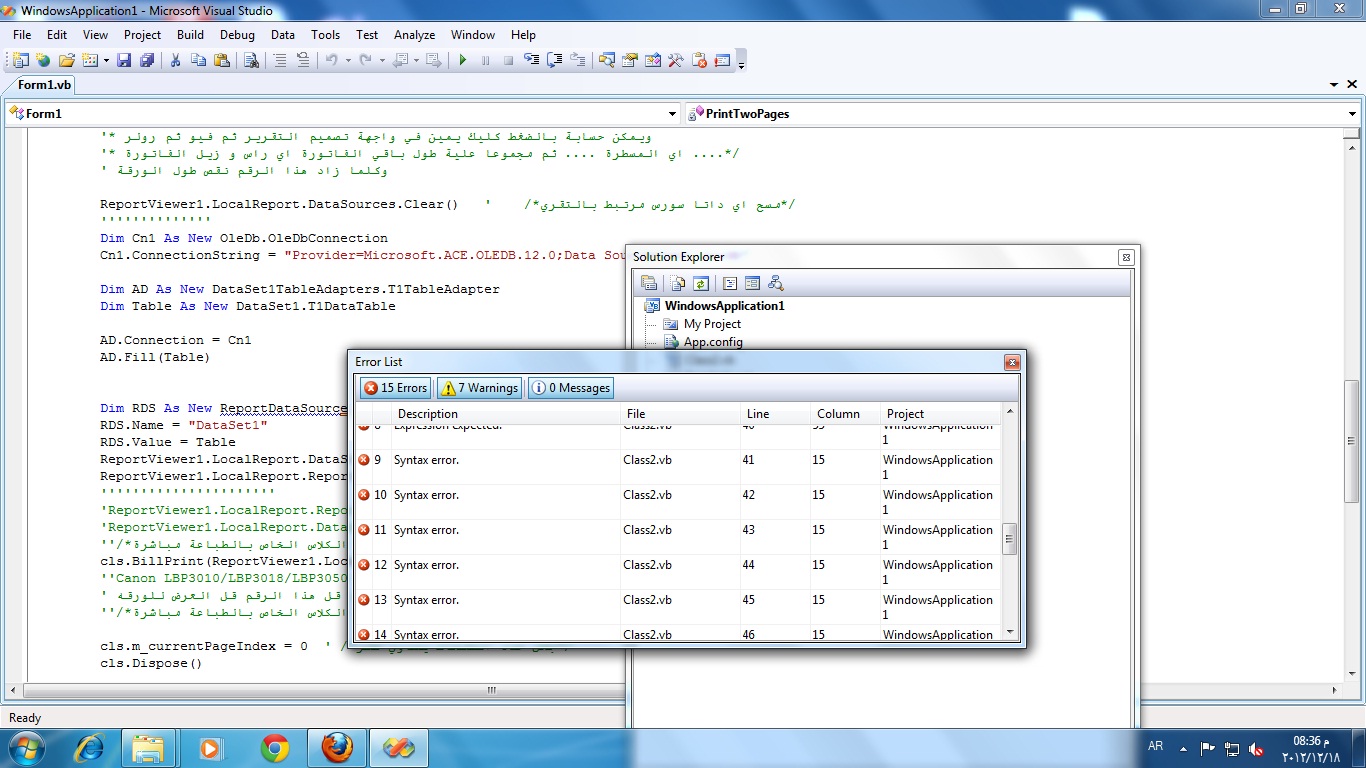Click Show All Files in Solution Explorer
Viewport: 1366px width, 768px height.
click(679, 284)
